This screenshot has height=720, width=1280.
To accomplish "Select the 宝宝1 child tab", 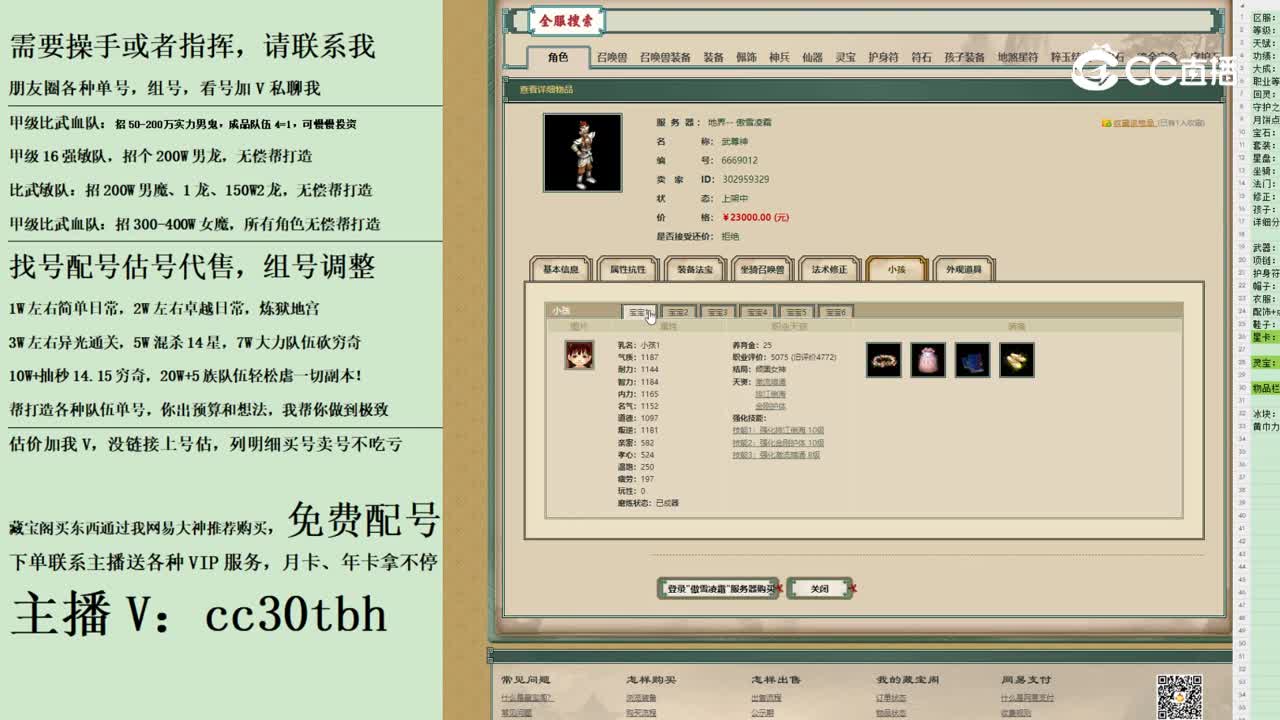I will coord(638,312).
